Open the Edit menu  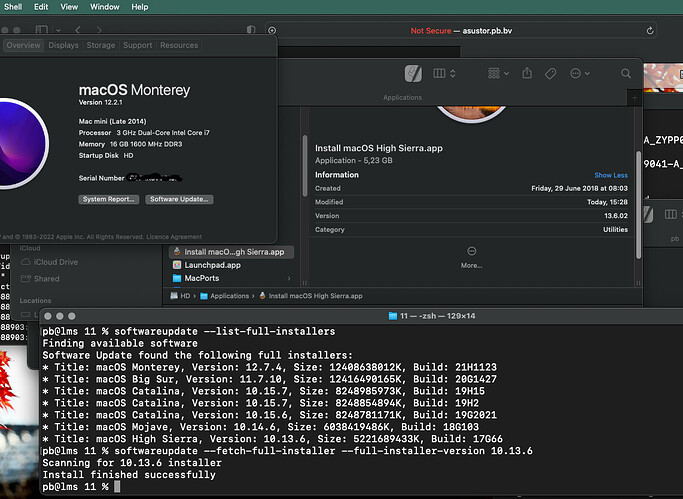[41, 7]
